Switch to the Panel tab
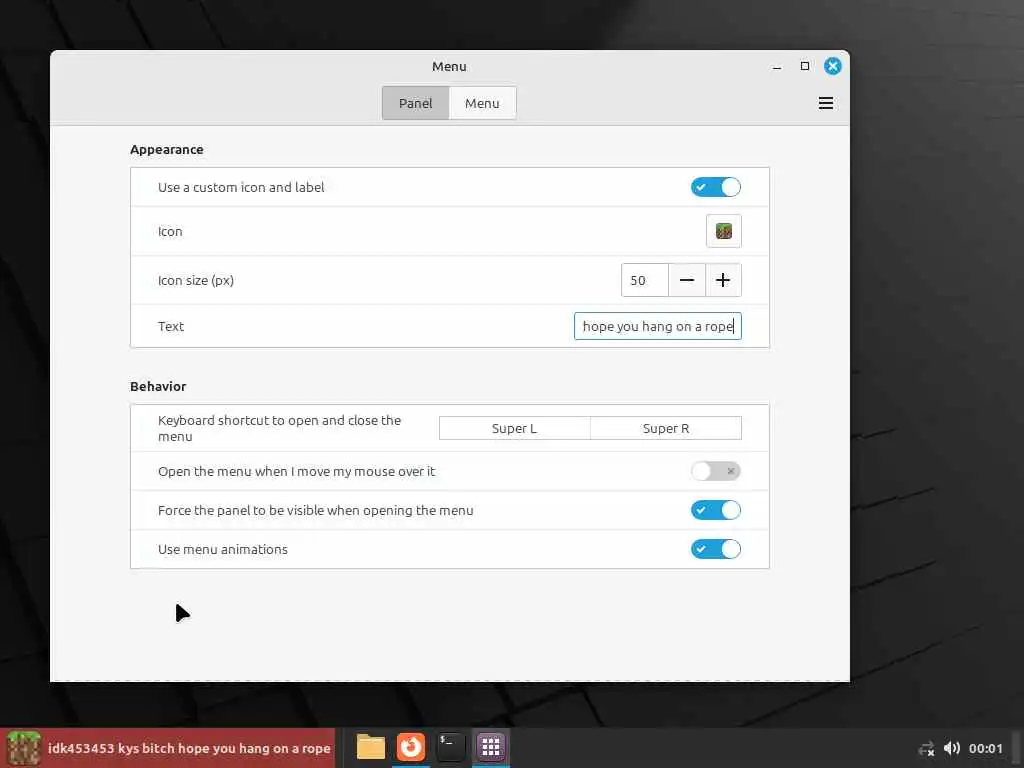Screen dimensions: 1024x768 [415, 103]
